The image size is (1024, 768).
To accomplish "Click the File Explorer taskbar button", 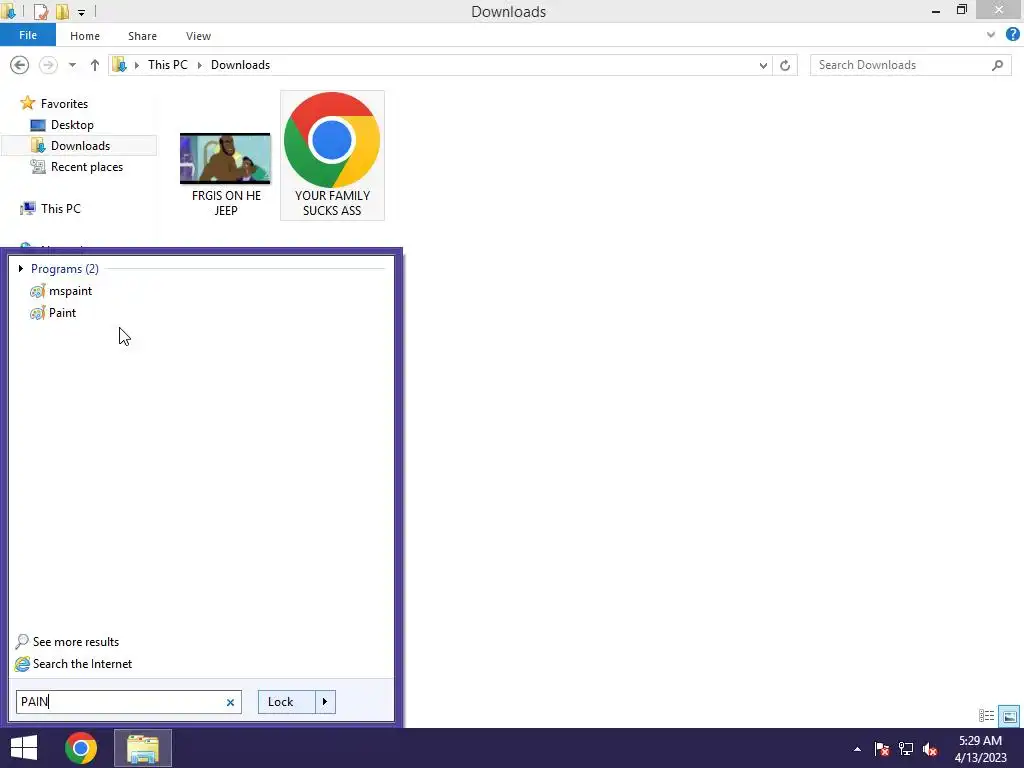I will [x=143, y=748].
